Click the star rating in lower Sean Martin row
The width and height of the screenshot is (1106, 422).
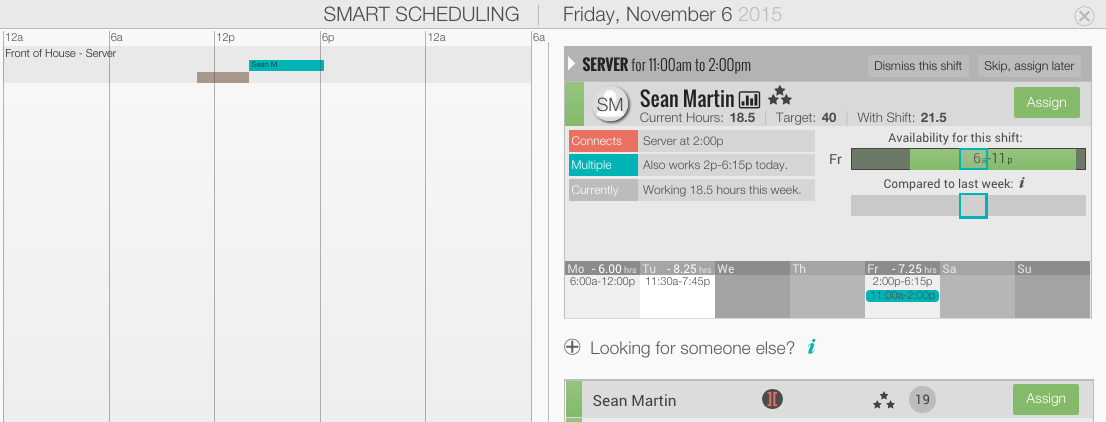pyautogui.click(x=883, y=400)
